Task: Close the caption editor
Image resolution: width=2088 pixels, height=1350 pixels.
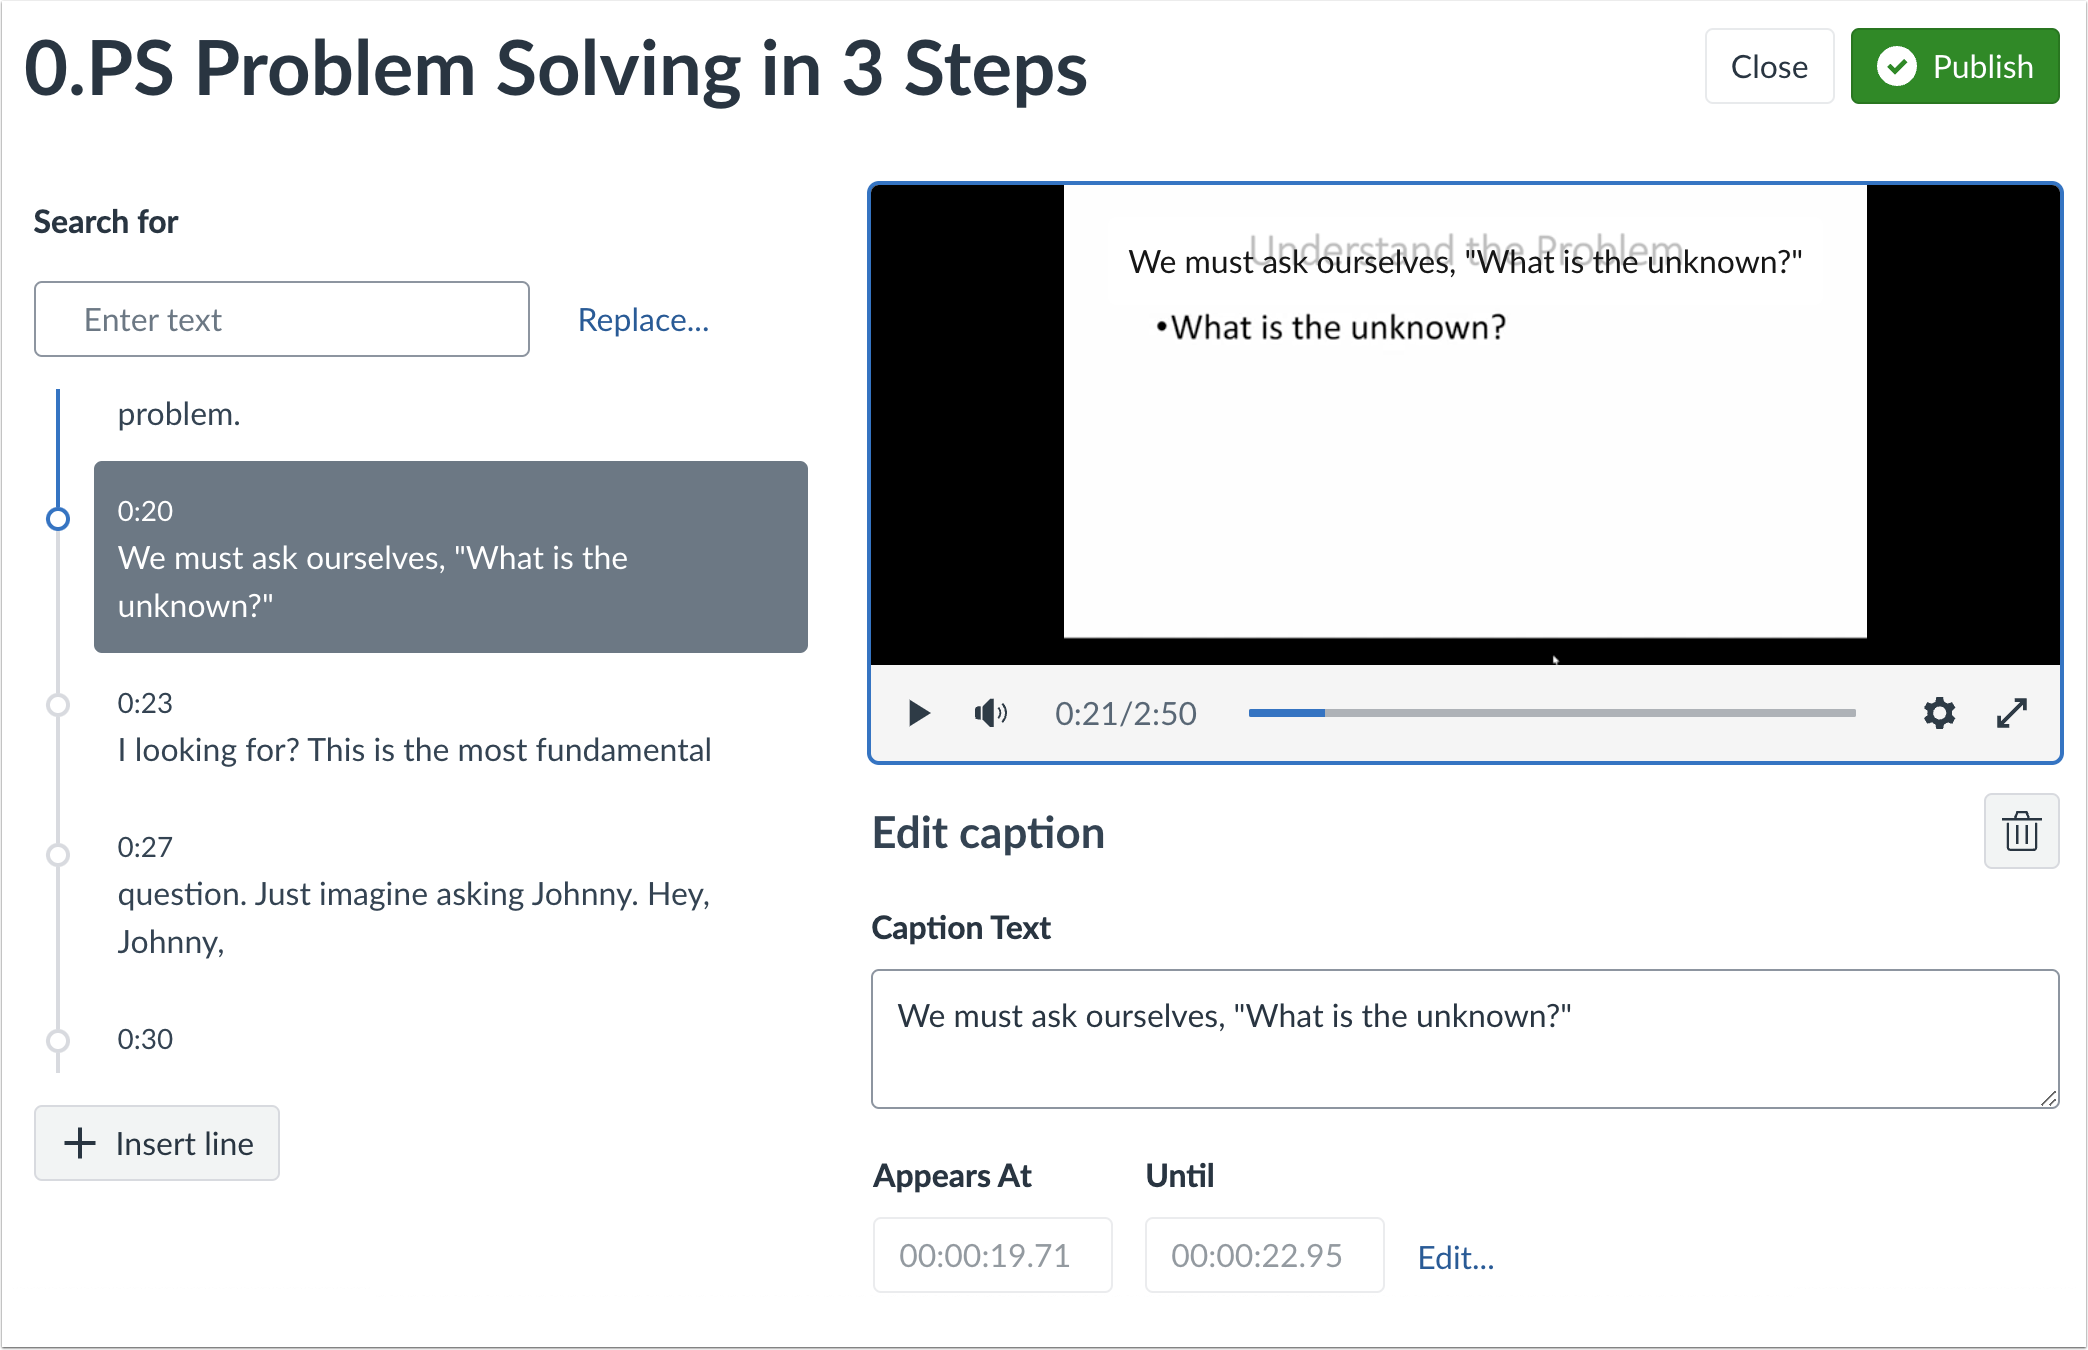Action: click(1769, 66)
